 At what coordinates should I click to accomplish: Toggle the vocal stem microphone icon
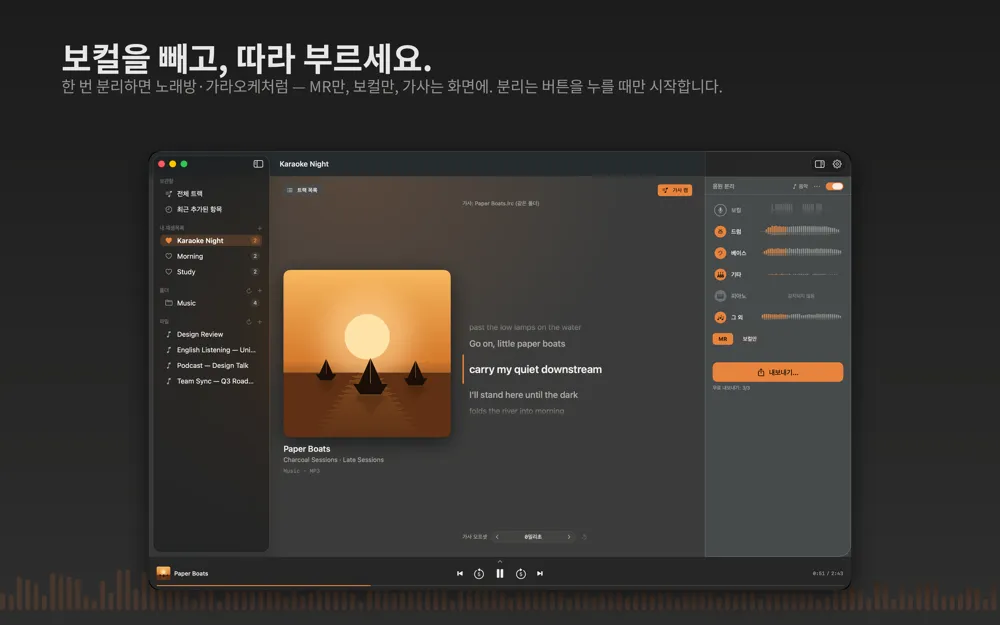[x=720, y=210]
